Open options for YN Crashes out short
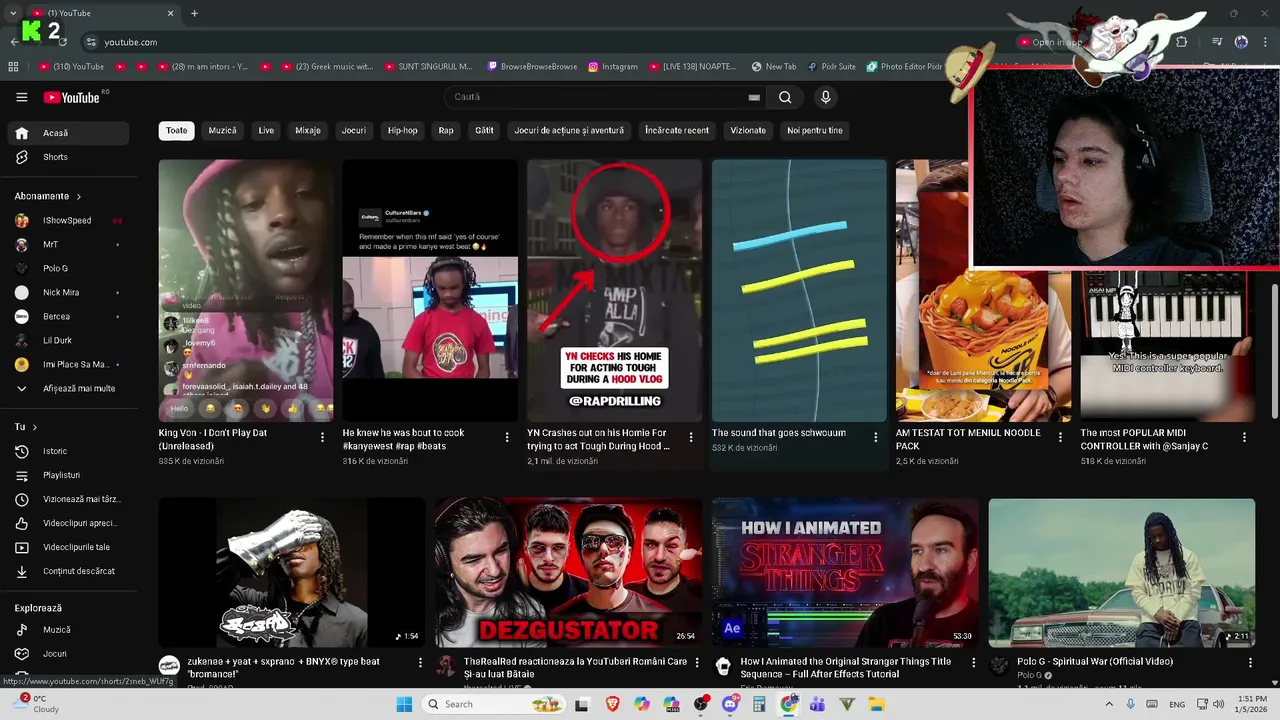The width and height of the screenshot is (1280, 720). click(691, 437)
